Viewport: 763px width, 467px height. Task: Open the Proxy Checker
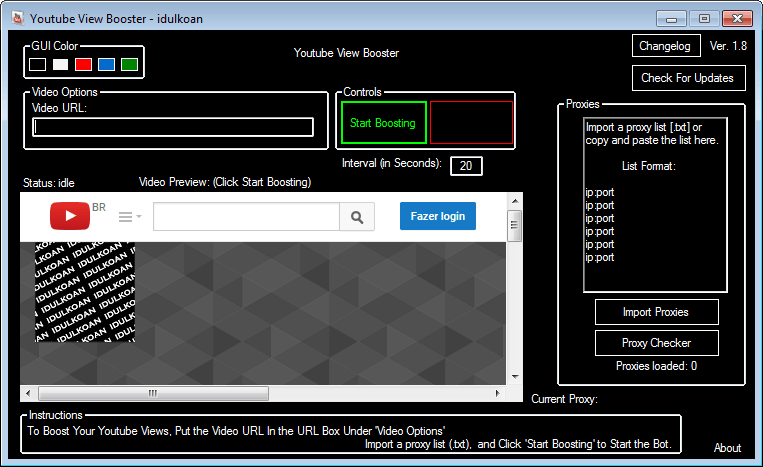656,343
